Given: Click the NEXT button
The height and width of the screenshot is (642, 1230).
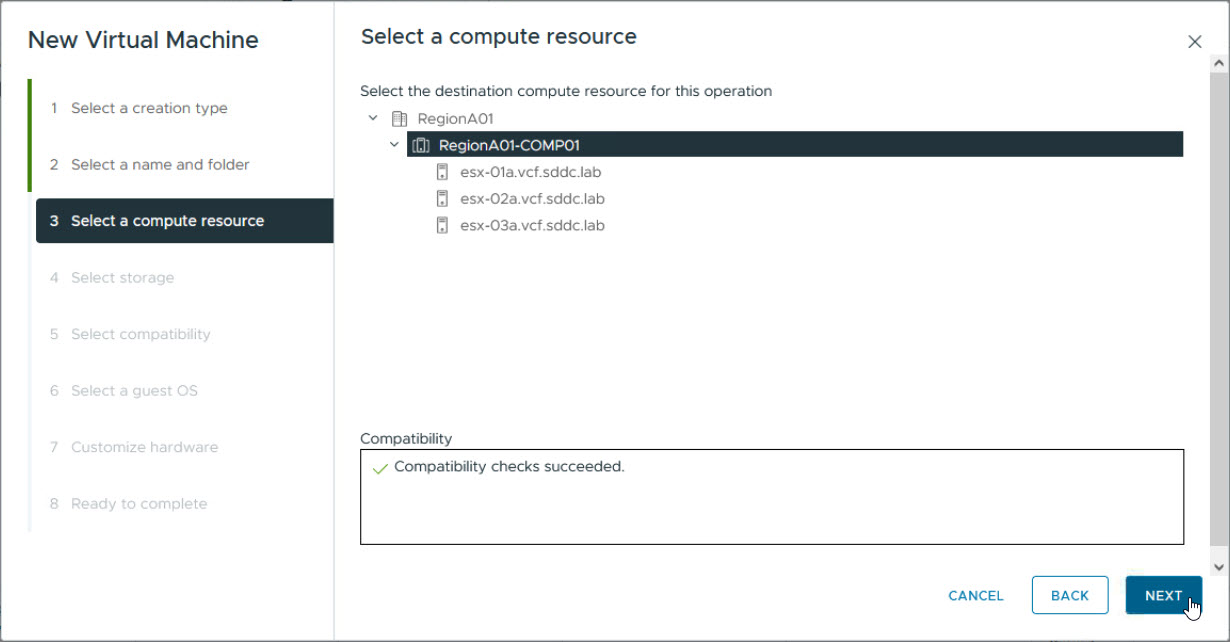Looking at the screenshot, I should [x=1164, y=595].
